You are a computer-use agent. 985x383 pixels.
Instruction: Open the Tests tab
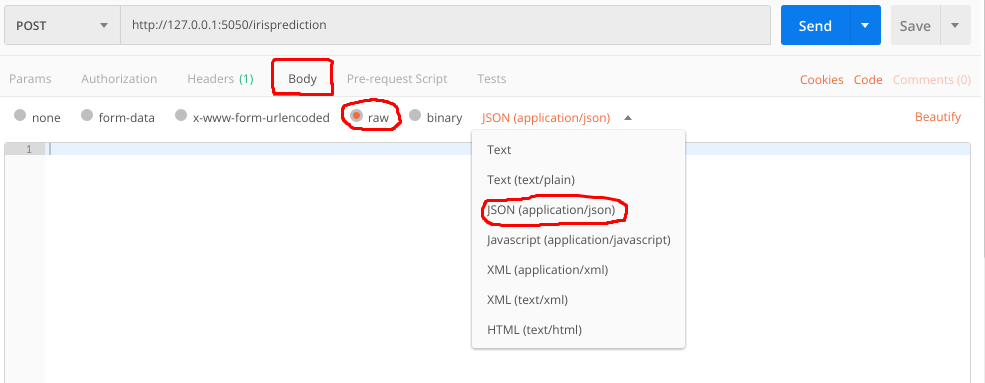tap(492, 79)
